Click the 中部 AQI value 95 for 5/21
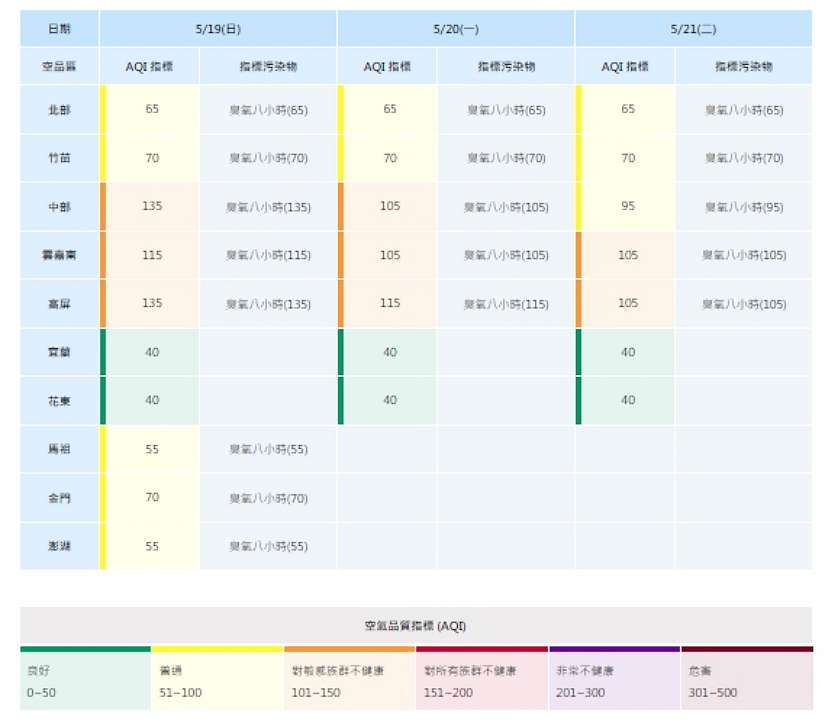 coord(627,207)
